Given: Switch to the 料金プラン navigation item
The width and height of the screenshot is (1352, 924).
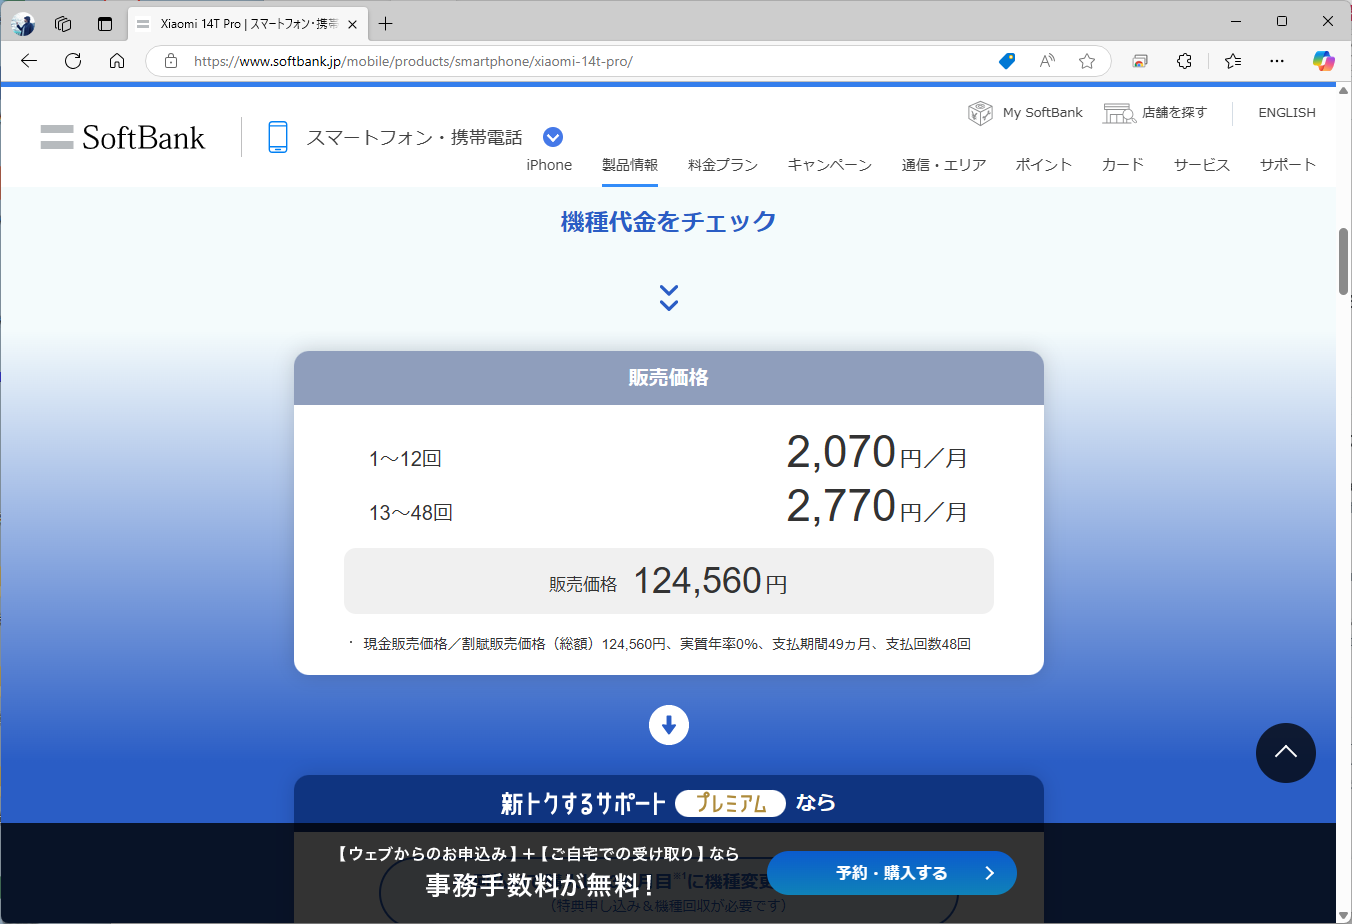Looking at the screenshot, I should click(x=723, y=165).
